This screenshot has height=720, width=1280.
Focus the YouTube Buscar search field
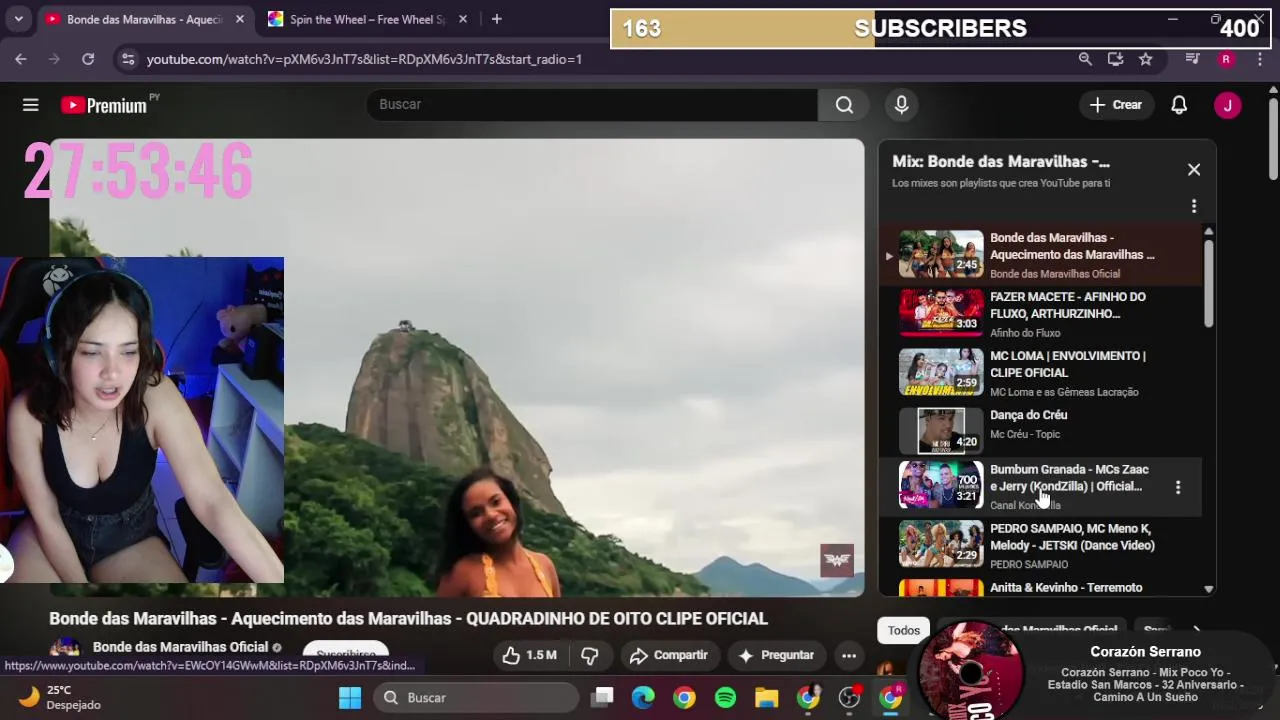pyautogui.click(x=592, y=105)
